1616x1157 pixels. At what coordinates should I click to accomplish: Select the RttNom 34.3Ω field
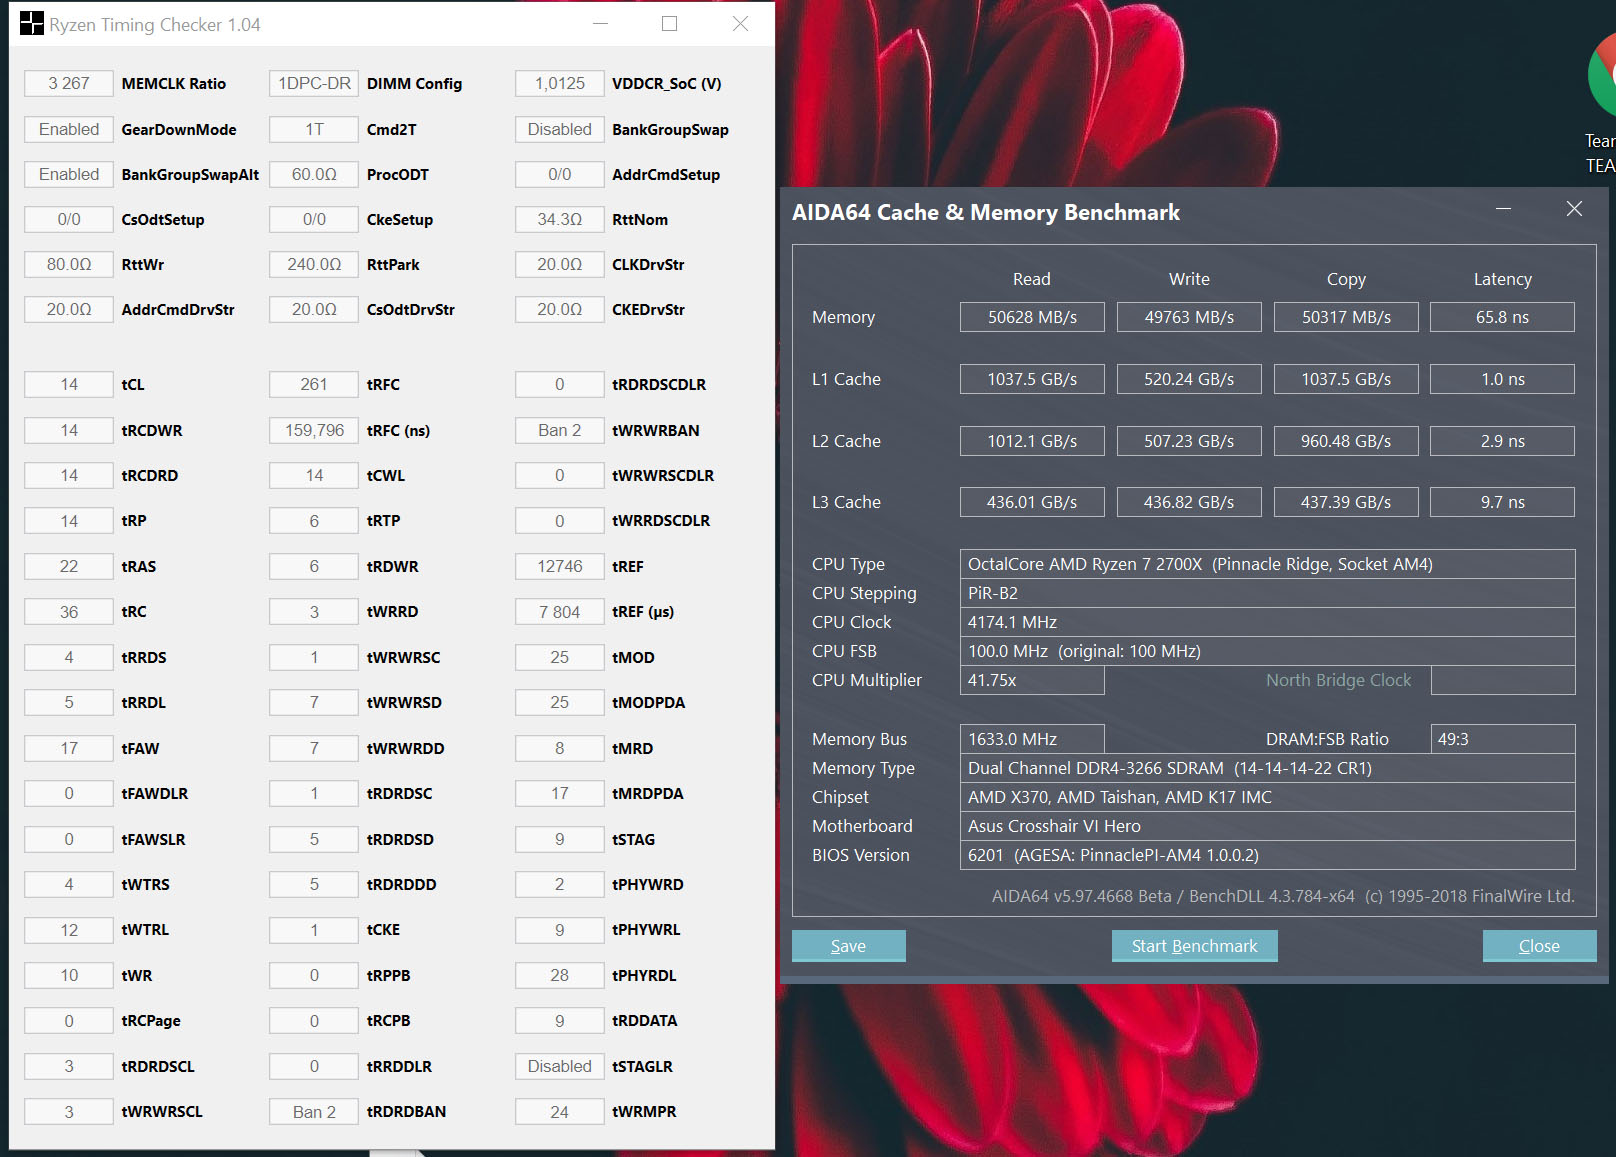(560, 220)
